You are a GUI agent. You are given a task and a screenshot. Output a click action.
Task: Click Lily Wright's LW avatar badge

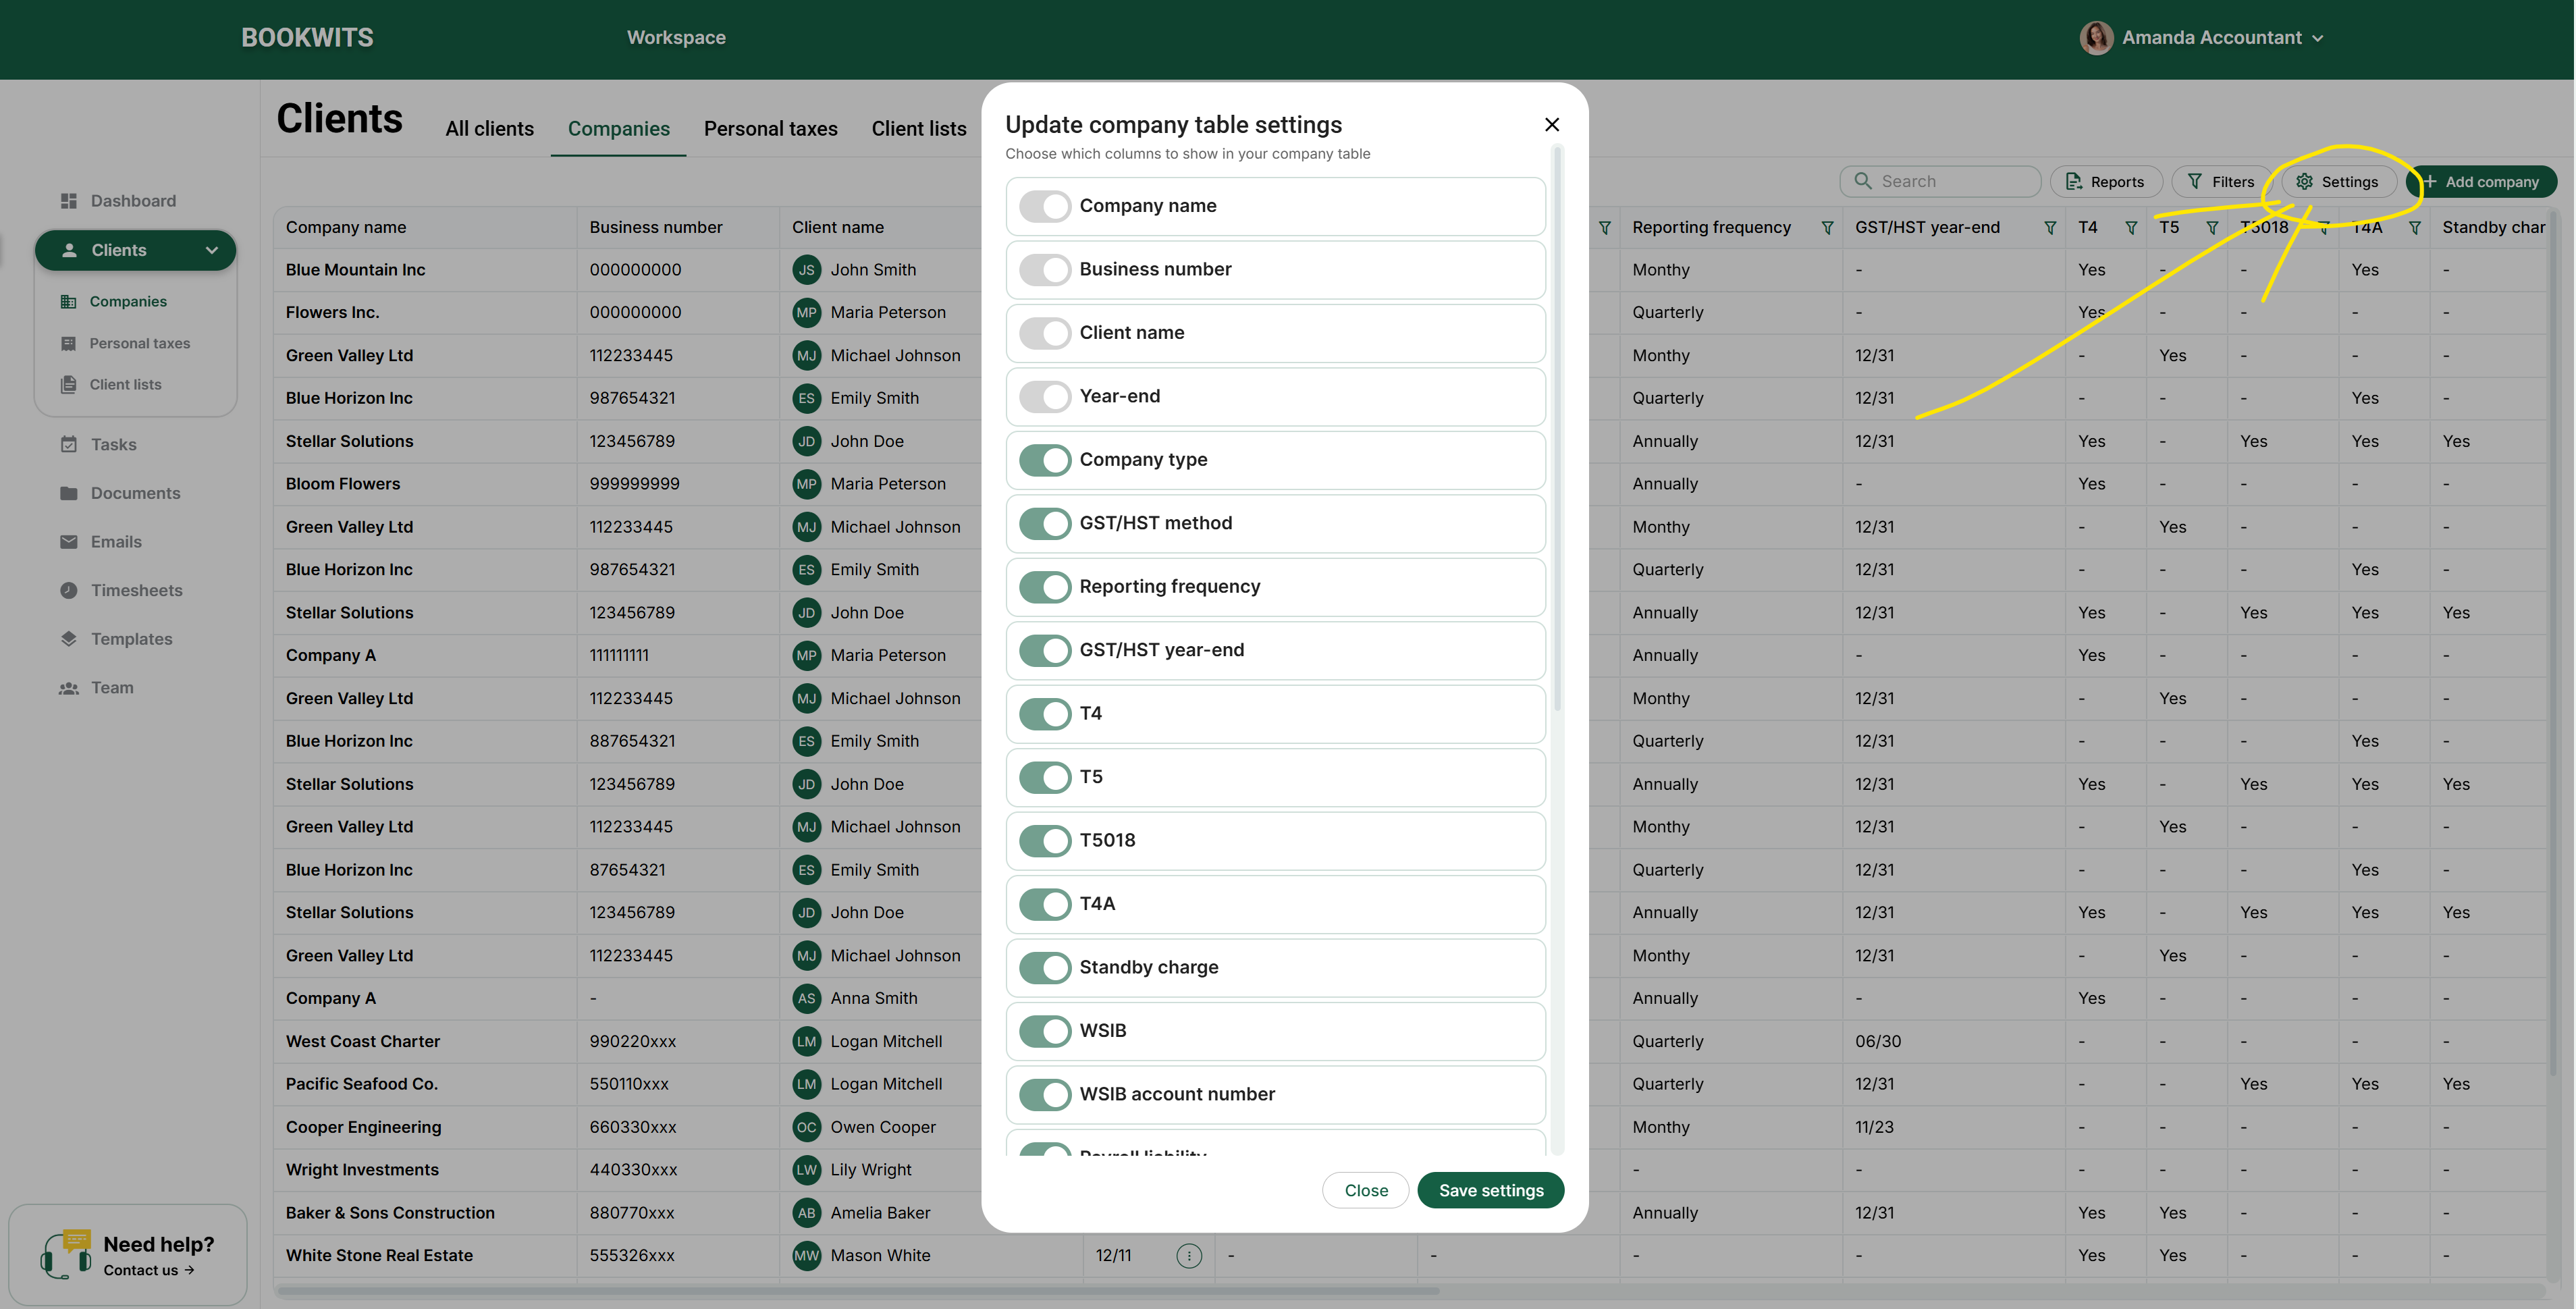pos(806,1170)
